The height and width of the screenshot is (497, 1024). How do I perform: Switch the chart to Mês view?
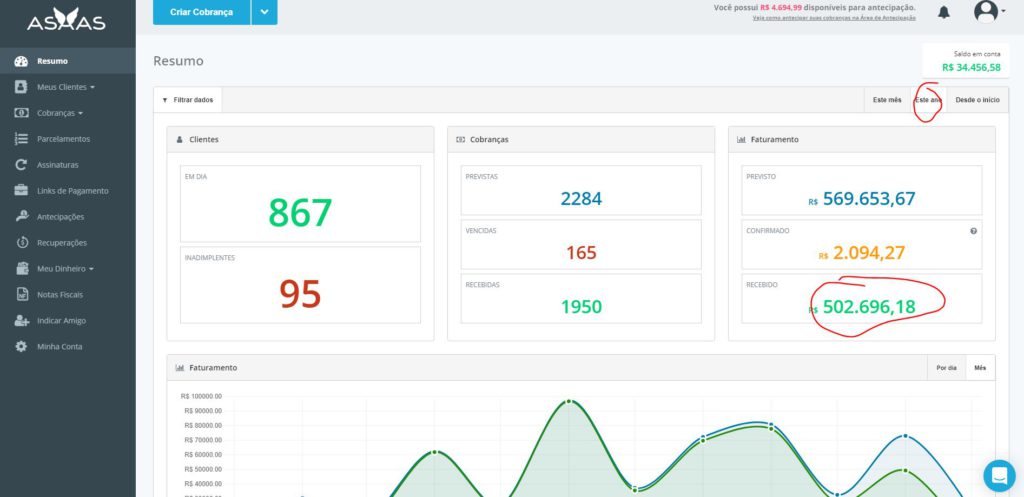(x=980, y=368)
